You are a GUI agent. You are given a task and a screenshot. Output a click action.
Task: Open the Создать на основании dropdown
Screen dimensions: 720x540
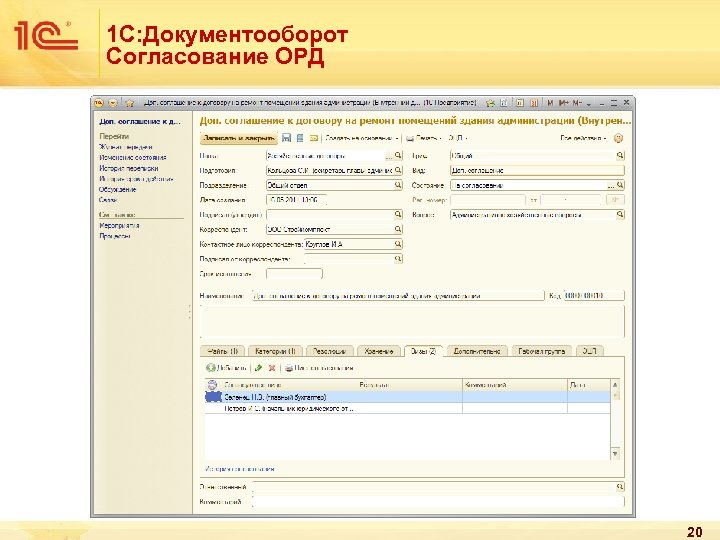pyautogui.click(x=361, y=138)
